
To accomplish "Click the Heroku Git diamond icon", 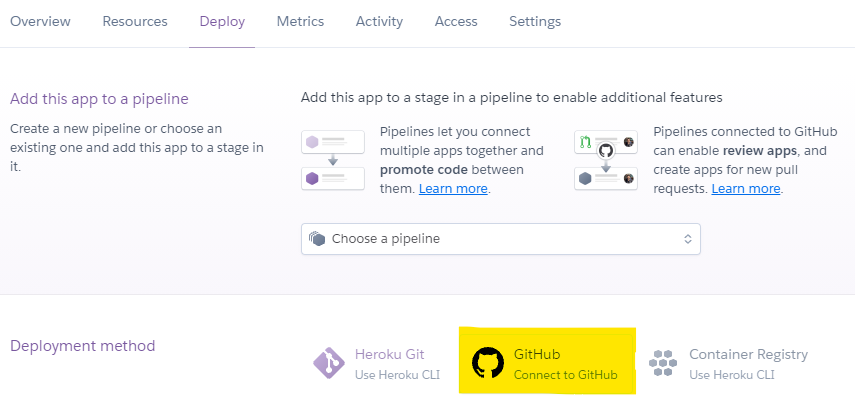I will click(x=329, y=363).
